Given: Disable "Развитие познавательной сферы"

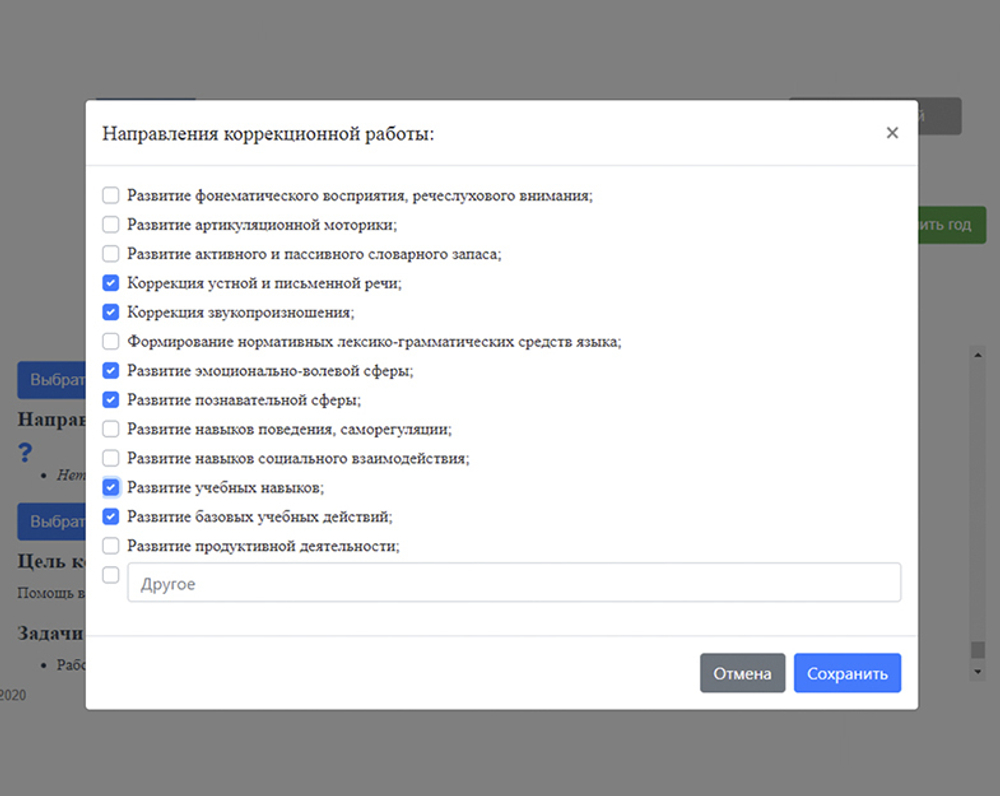Looking at the screenshot, I should 110,399.
